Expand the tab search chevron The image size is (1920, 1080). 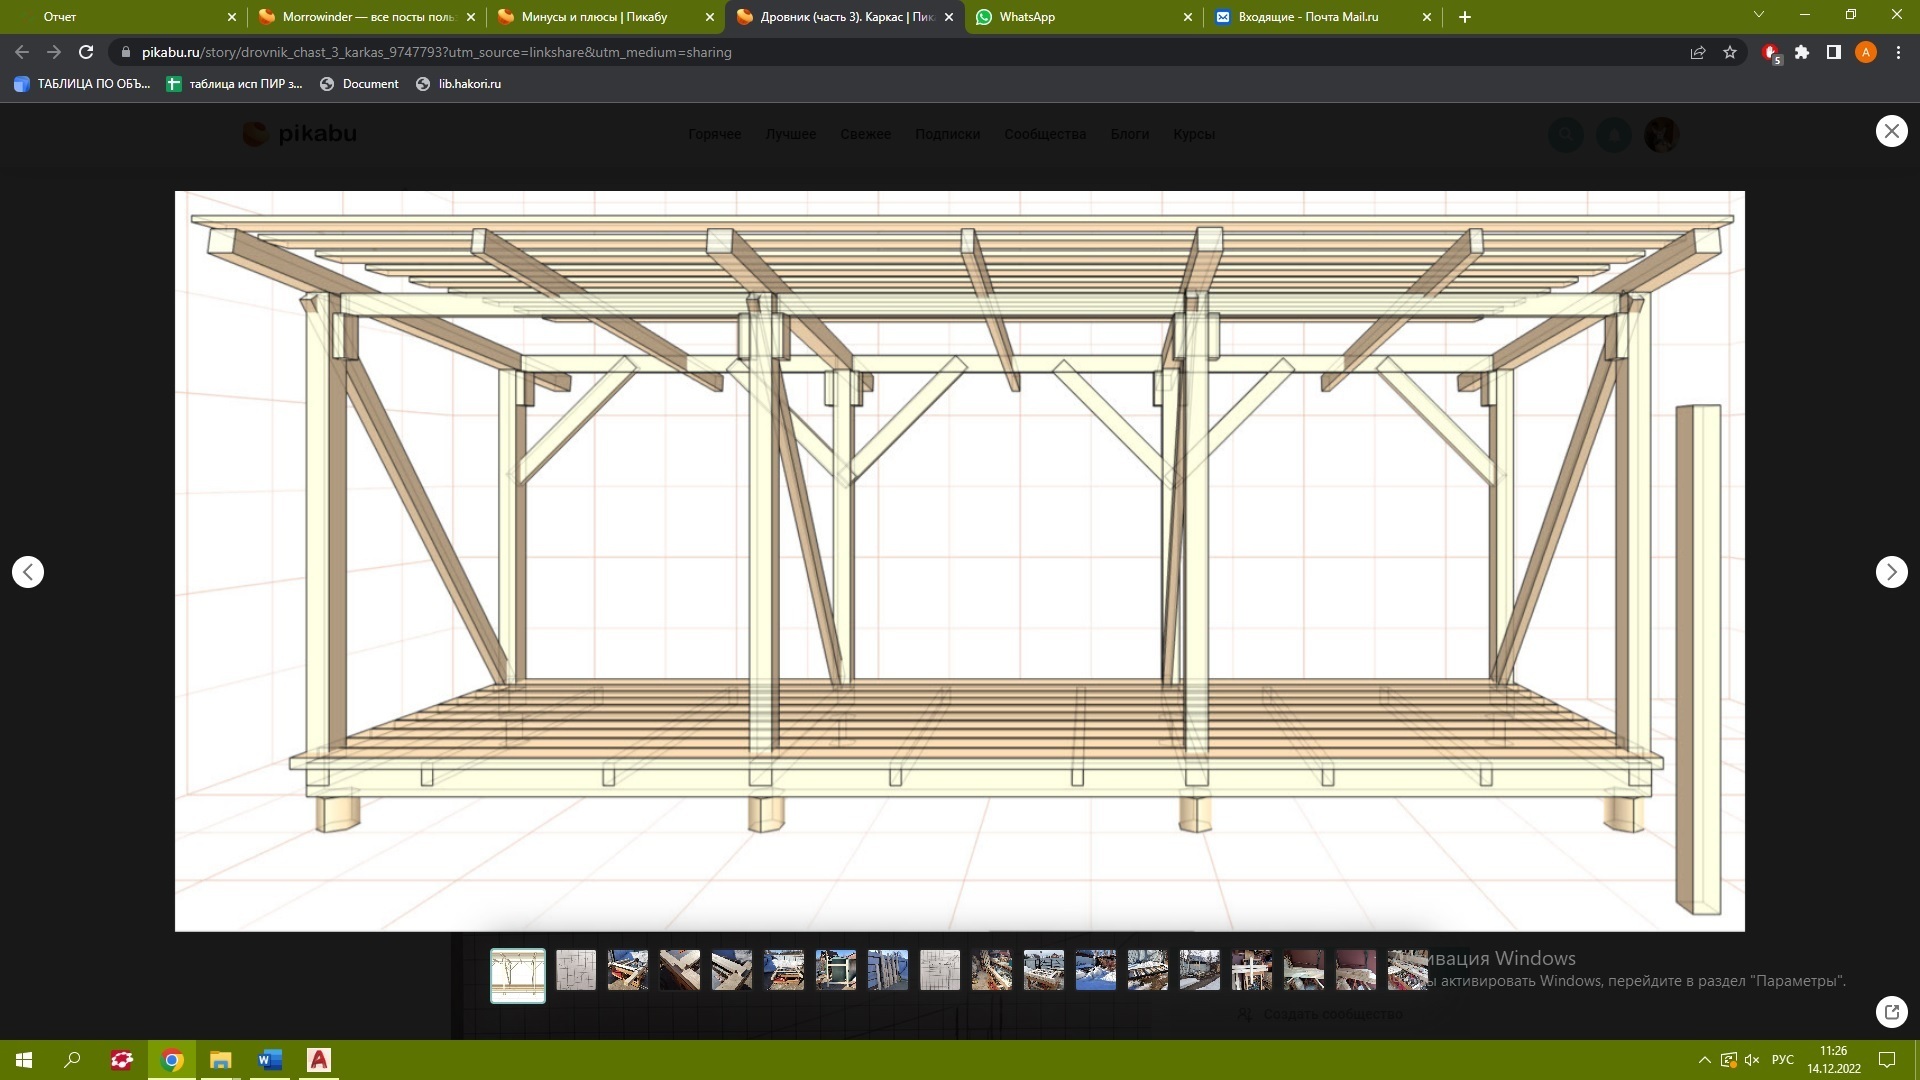point(1758,15)
